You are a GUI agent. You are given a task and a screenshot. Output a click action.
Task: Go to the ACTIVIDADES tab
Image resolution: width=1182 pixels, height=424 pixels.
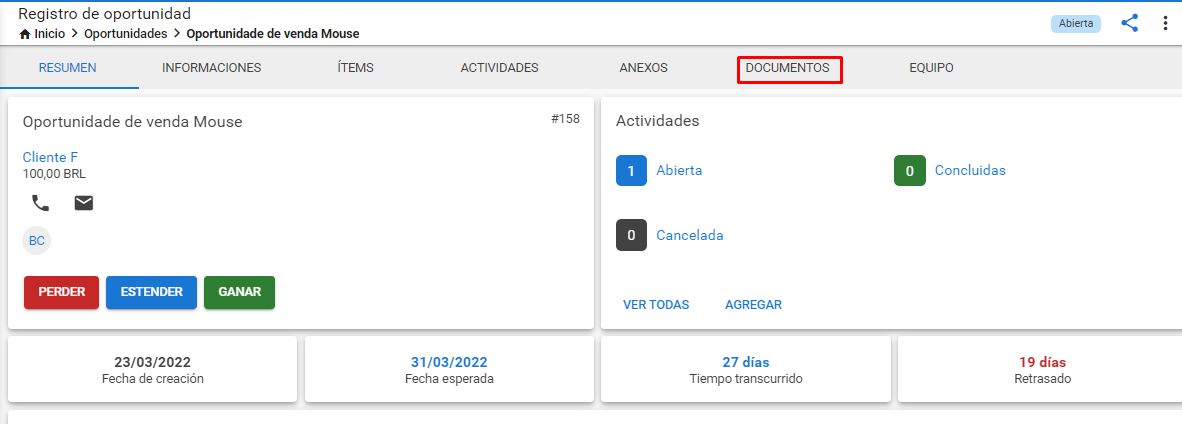tap(499, 68)
